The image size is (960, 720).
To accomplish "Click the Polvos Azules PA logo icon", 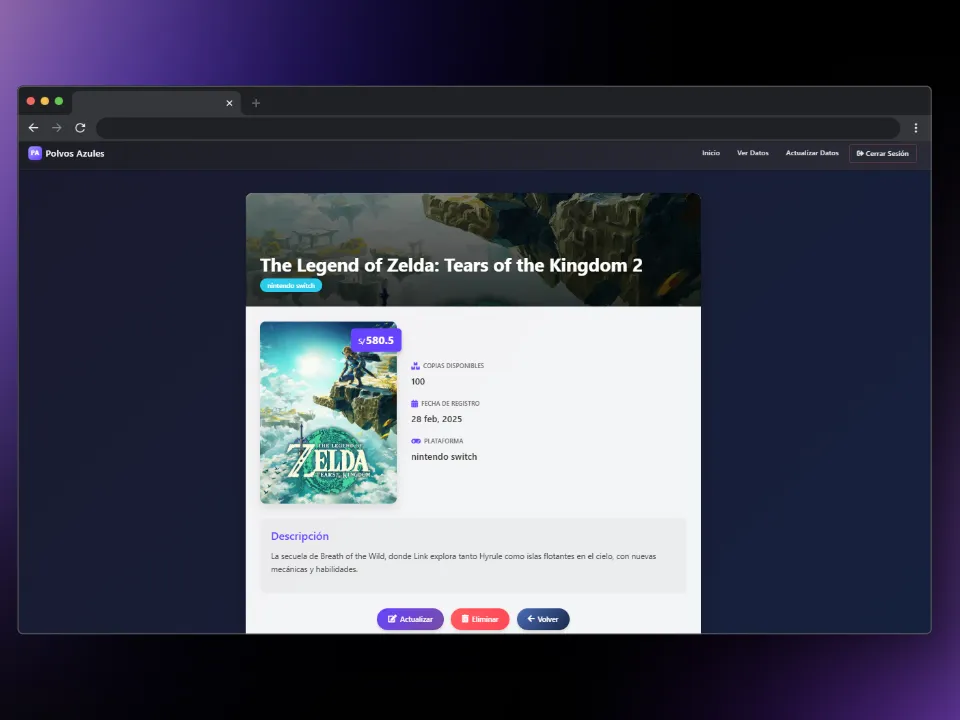I will tap(35, 153).
